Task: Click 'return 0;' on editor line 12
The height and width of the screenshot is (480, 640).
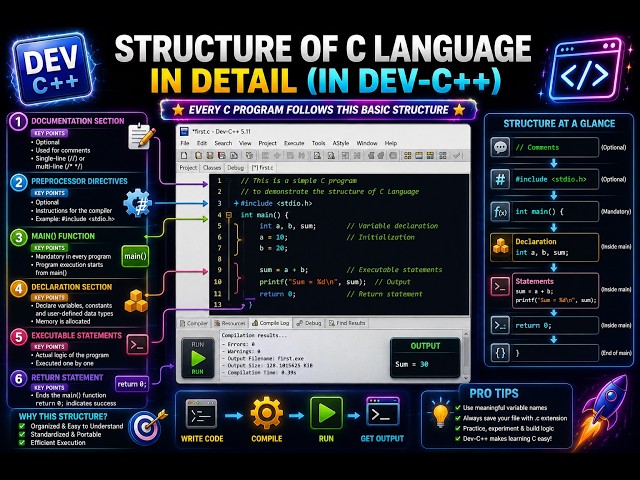Action: [277, 294]
